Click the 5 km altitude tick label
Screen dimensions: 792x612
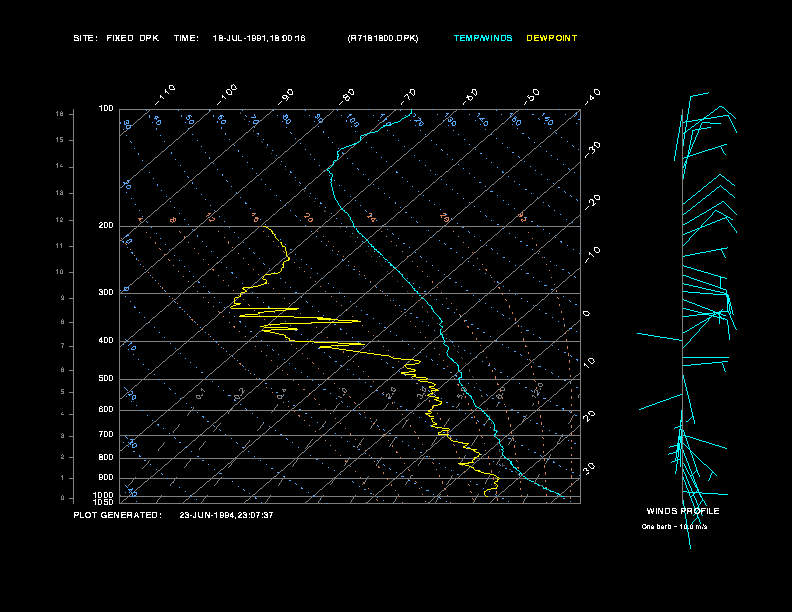pyautogui.click(x=63, y=392)
